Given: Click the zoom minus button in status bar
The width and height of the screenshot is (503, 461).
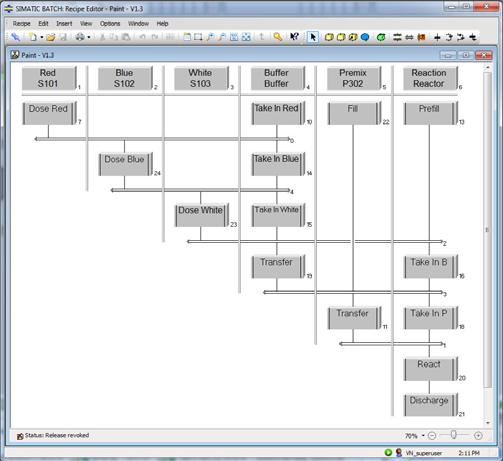Looking at the screenshot, I should (432, 435).
